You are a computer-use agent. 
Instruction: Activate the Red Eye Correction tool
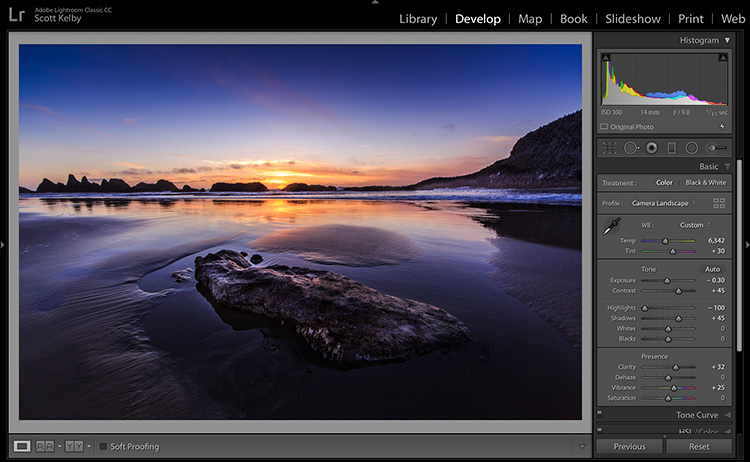[x=651, y=147]
